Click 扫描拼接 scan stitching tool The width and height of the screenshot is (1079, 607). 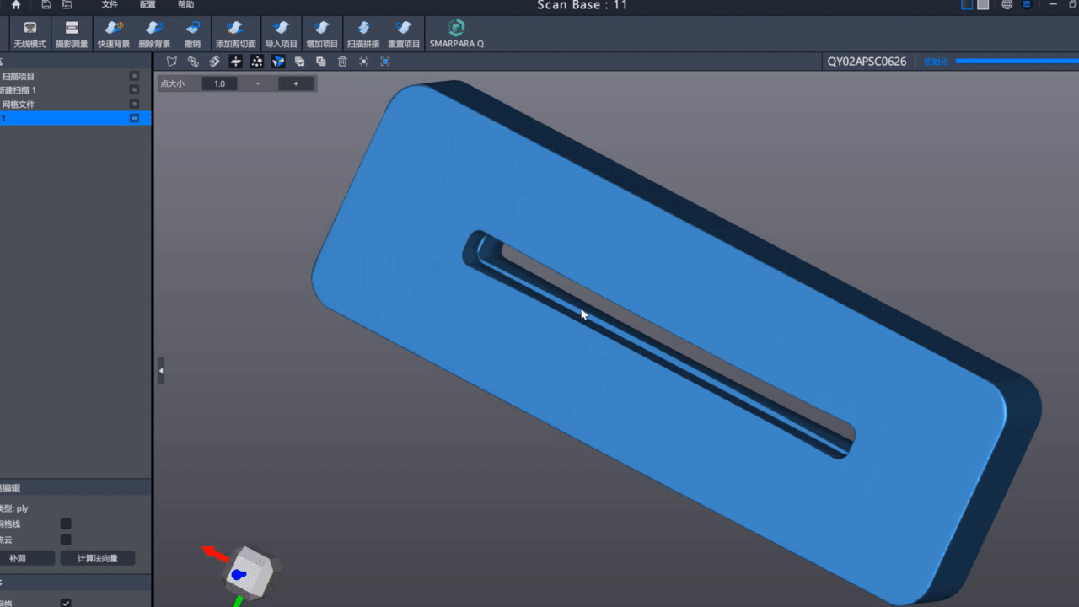(x=363, y=33)
